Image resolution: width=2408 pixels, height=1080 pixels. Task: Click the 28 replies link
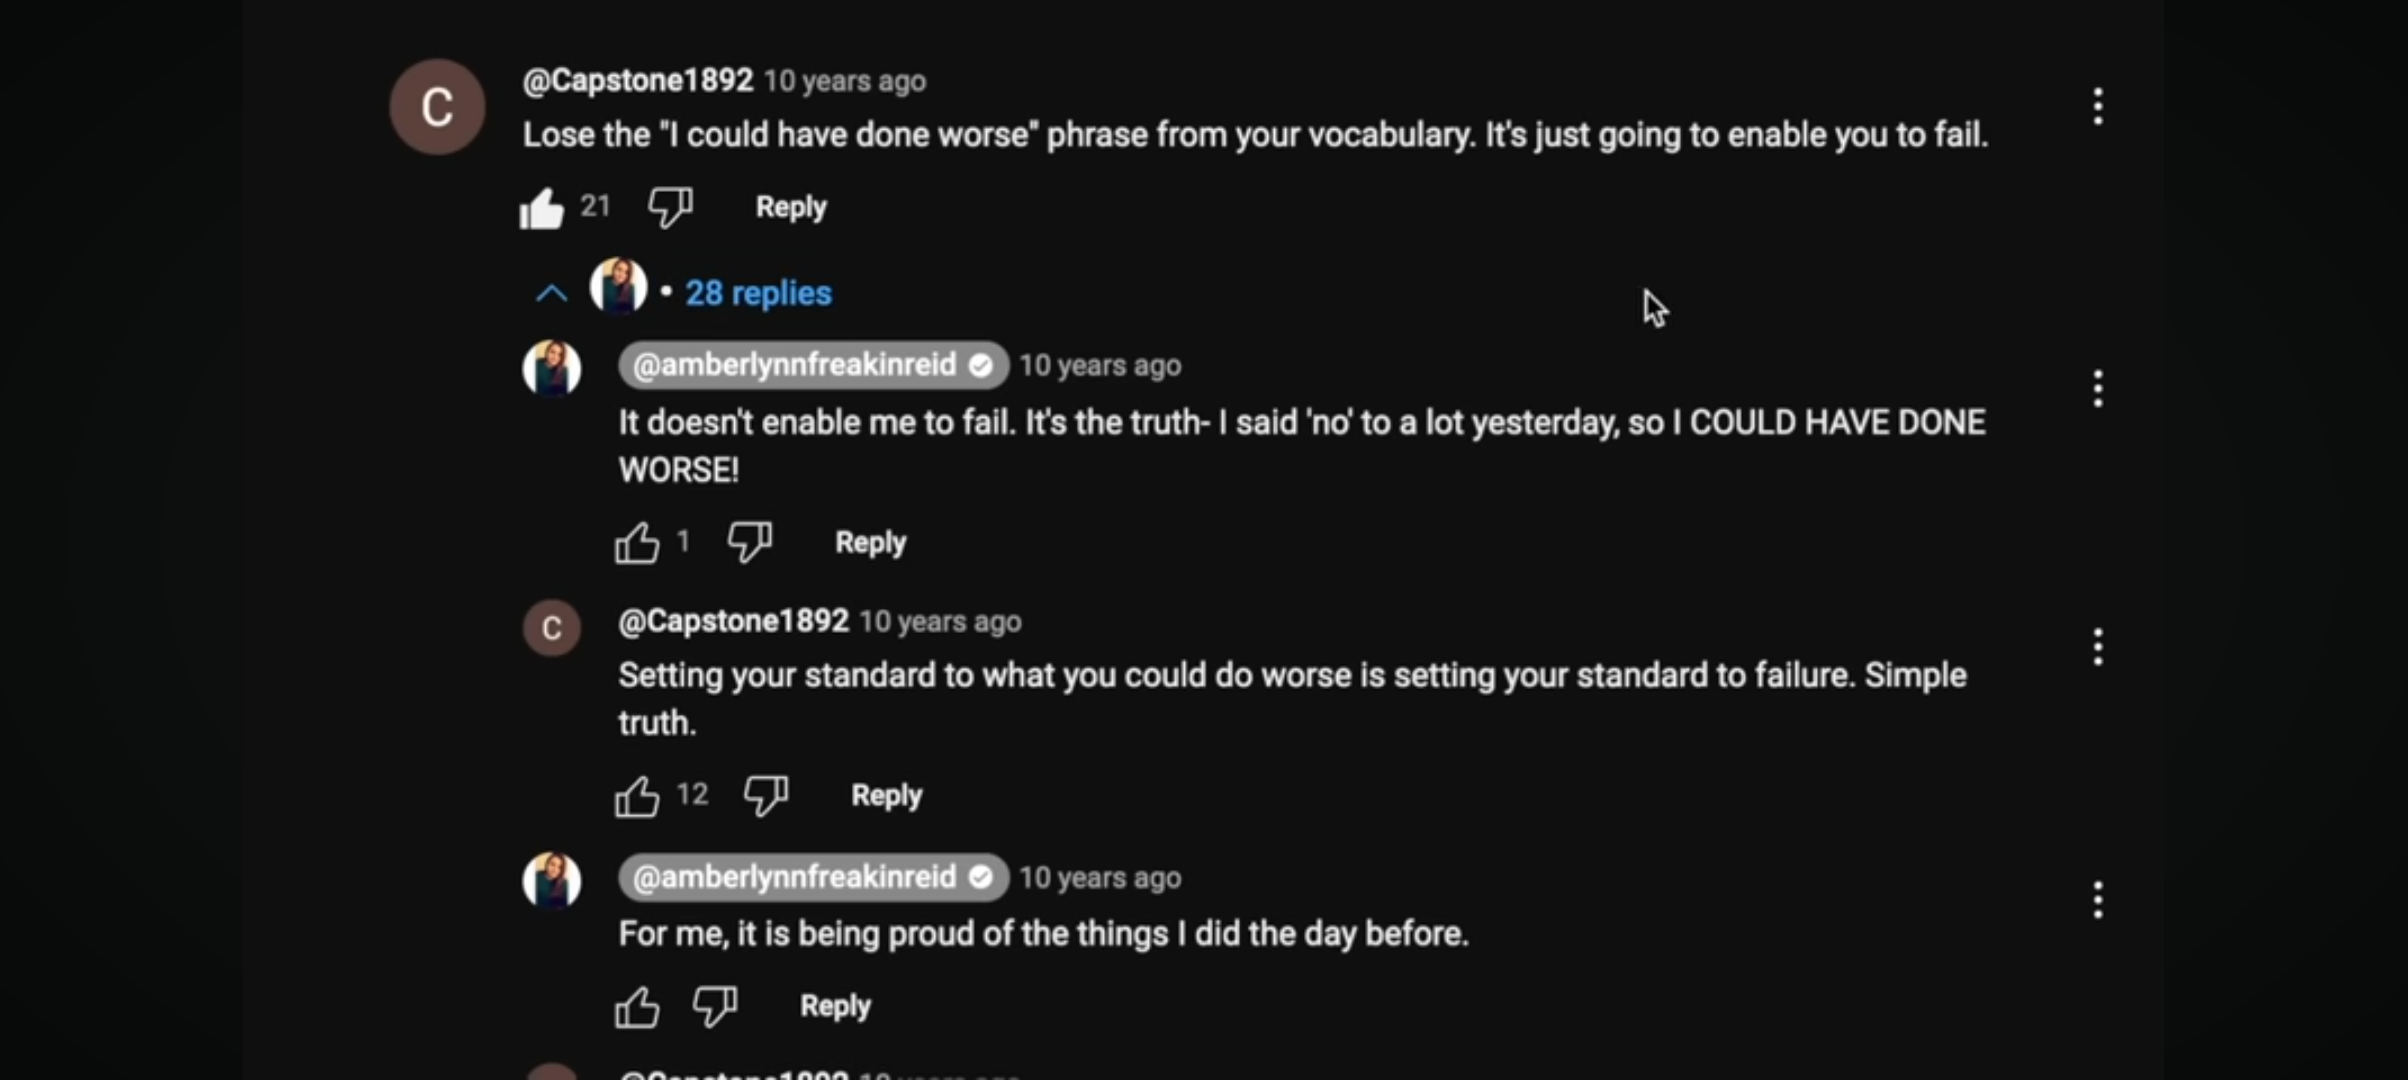tap(758, 293)
